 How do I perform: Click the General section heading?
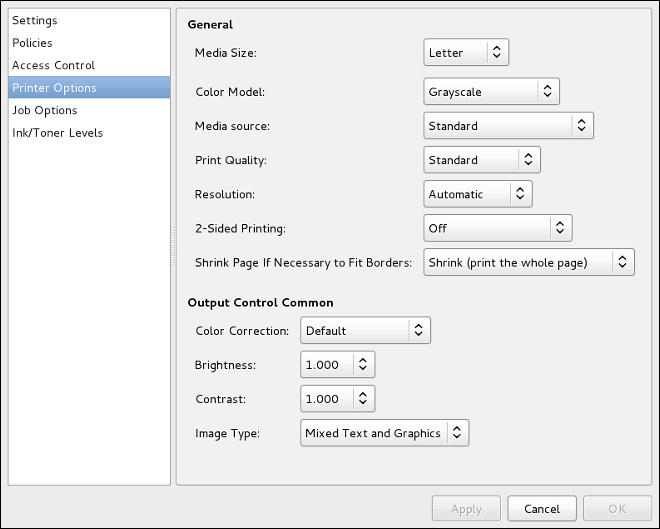pyautogui.click(x=210, y=24)
